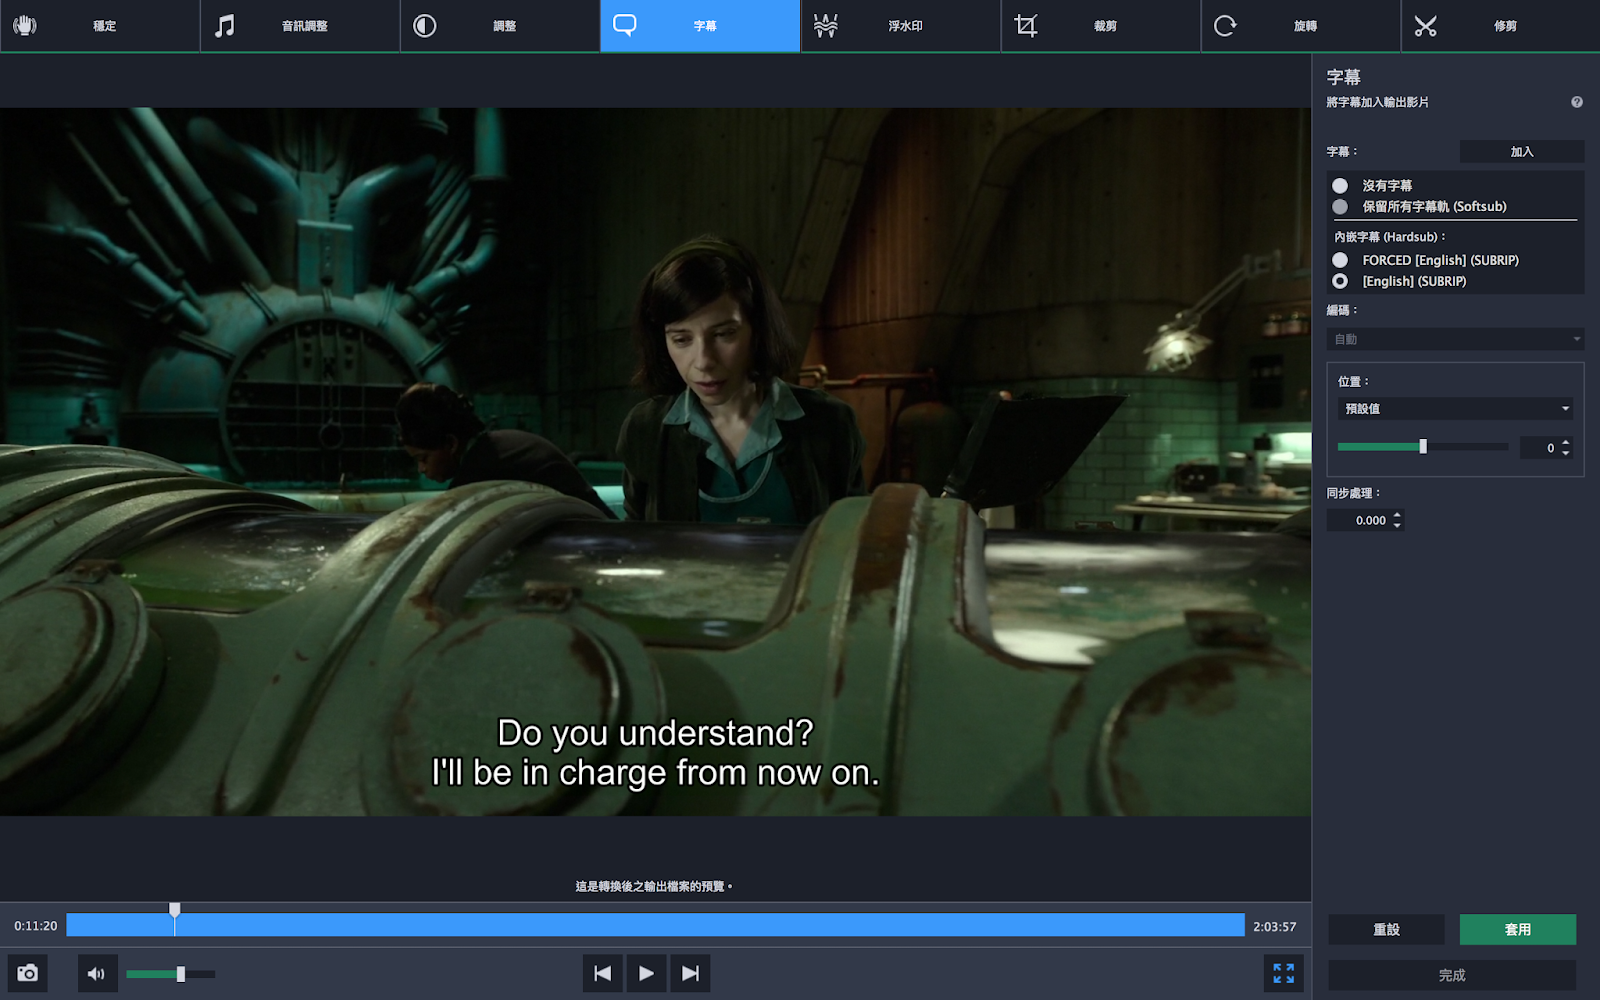Viewport: 1600px width, 1000px height.
Task: Open the 穩定 stabilization tab
Action: [100, 26]
